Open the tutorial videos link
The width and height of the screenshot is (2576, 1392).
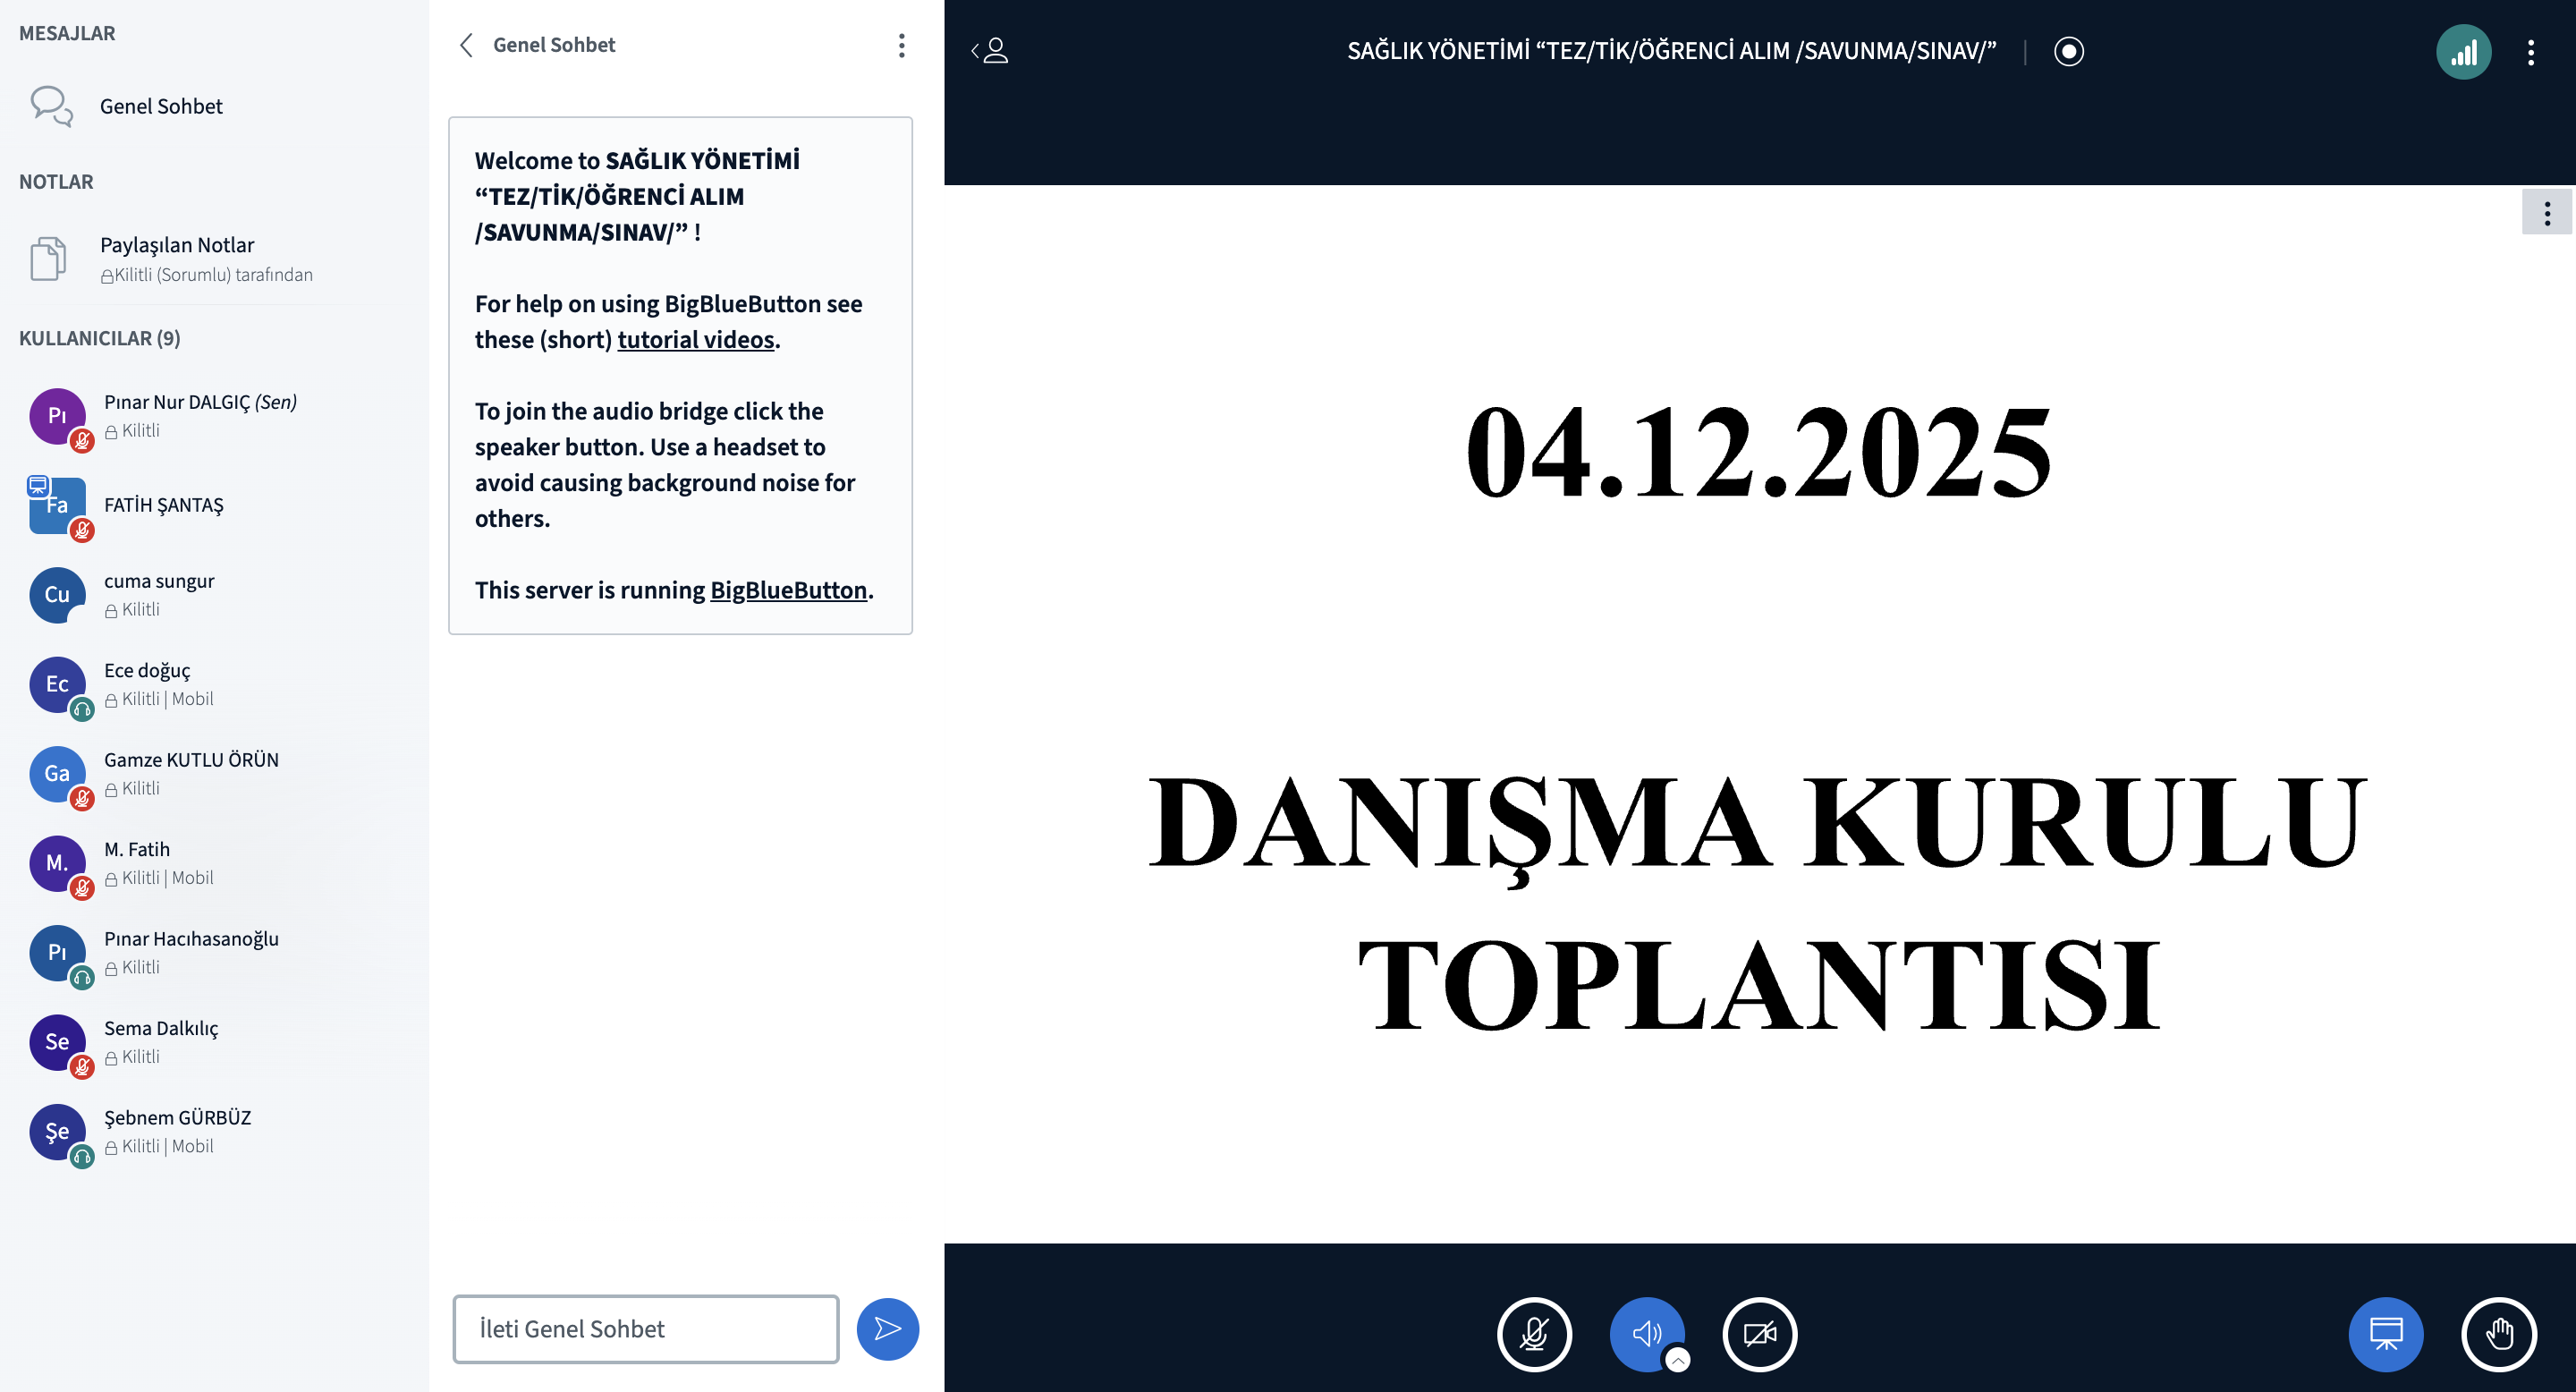tap(695, 340)
